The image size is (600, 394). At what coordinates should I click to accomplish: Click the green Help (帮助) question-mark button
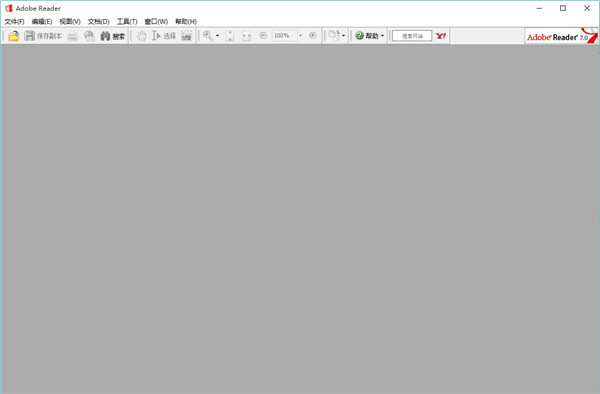click(367, 36)
